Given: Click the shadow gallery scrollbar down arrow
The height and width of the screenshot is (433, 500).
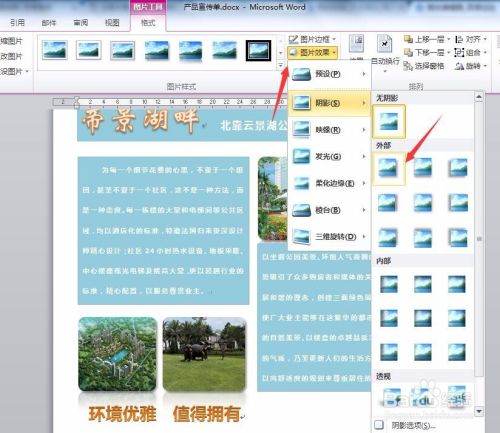Looking at the screenshot, I should (x=479, y=411).
